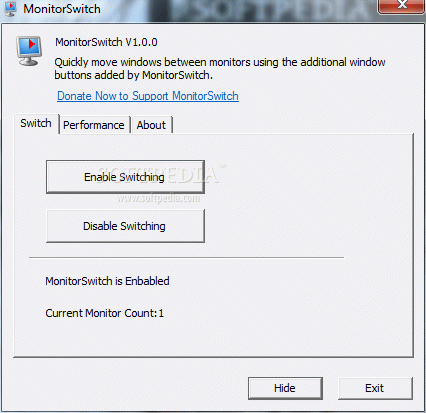This screenshot has height=413, width=426.
Task: Click the 'buttons added by MonitorSwitch' text line
Action: (x=133, y=75)
